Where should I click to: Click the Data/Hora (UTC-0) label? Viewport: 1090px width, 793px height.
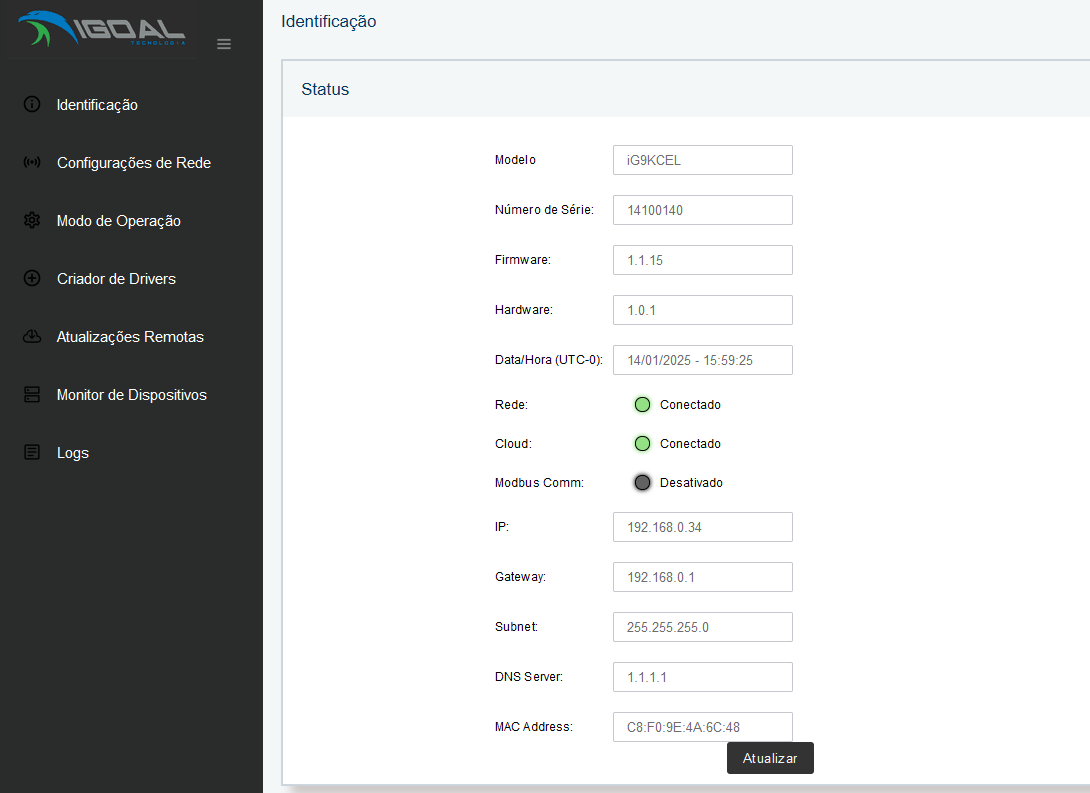549,360
